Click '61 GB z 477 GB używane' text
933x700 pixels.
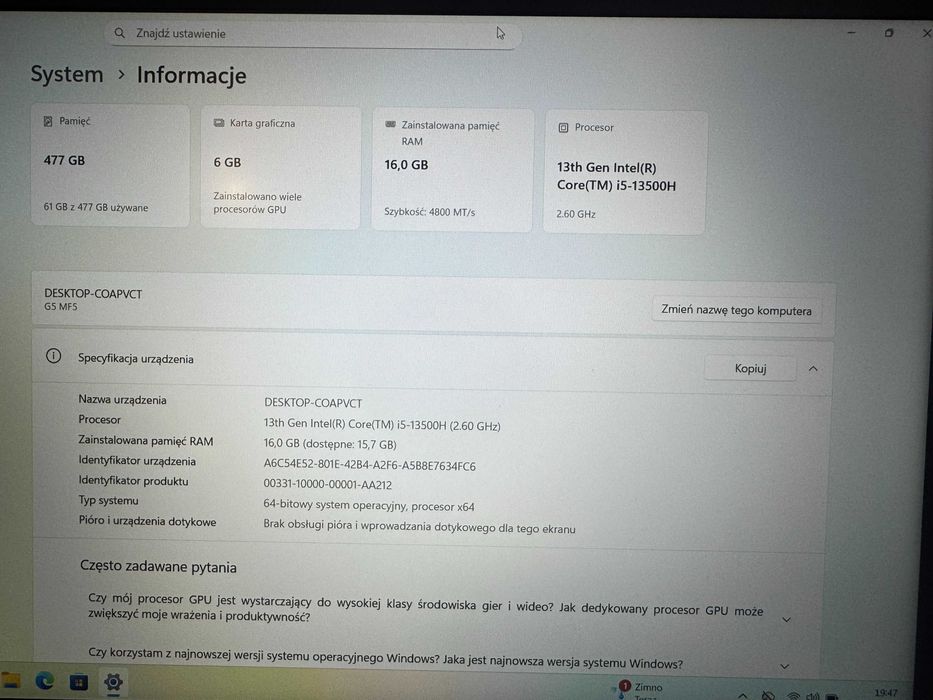96,207
